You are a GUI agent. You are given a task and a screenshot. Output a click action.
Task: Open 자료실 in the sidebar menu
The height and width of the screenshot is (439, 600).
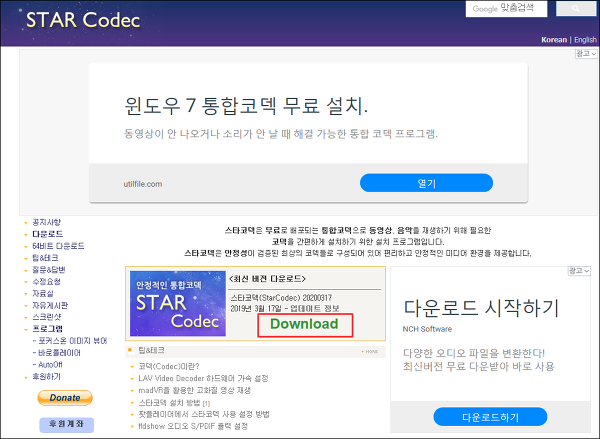click(x=43, y=294)
